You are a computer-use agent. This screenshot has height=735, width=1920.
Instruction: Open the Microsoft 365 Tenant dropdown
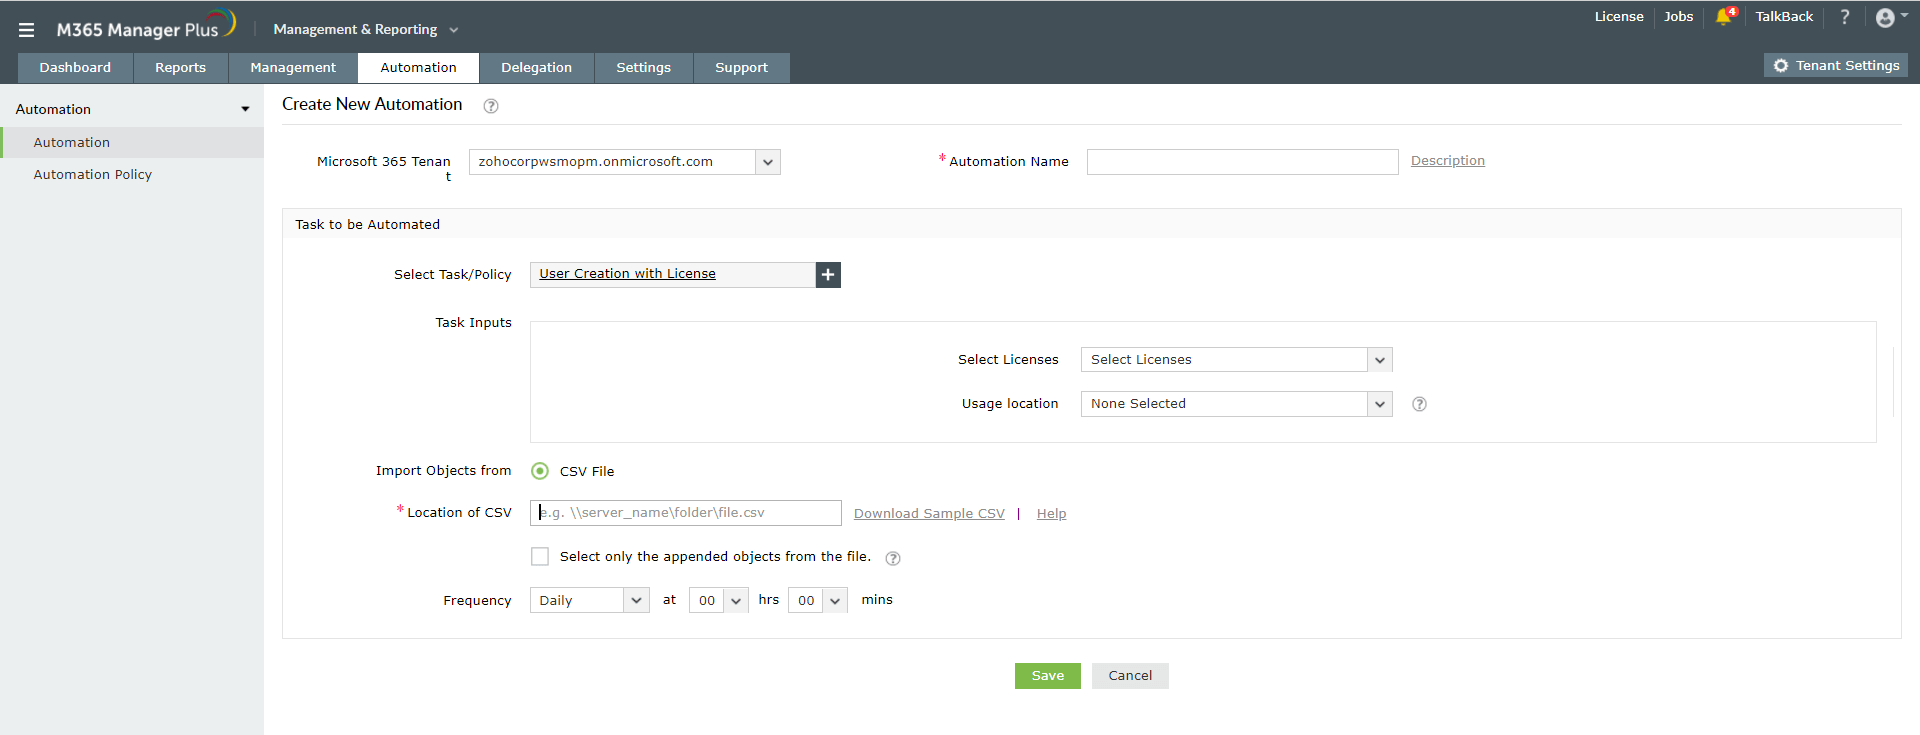pos(624,162)
